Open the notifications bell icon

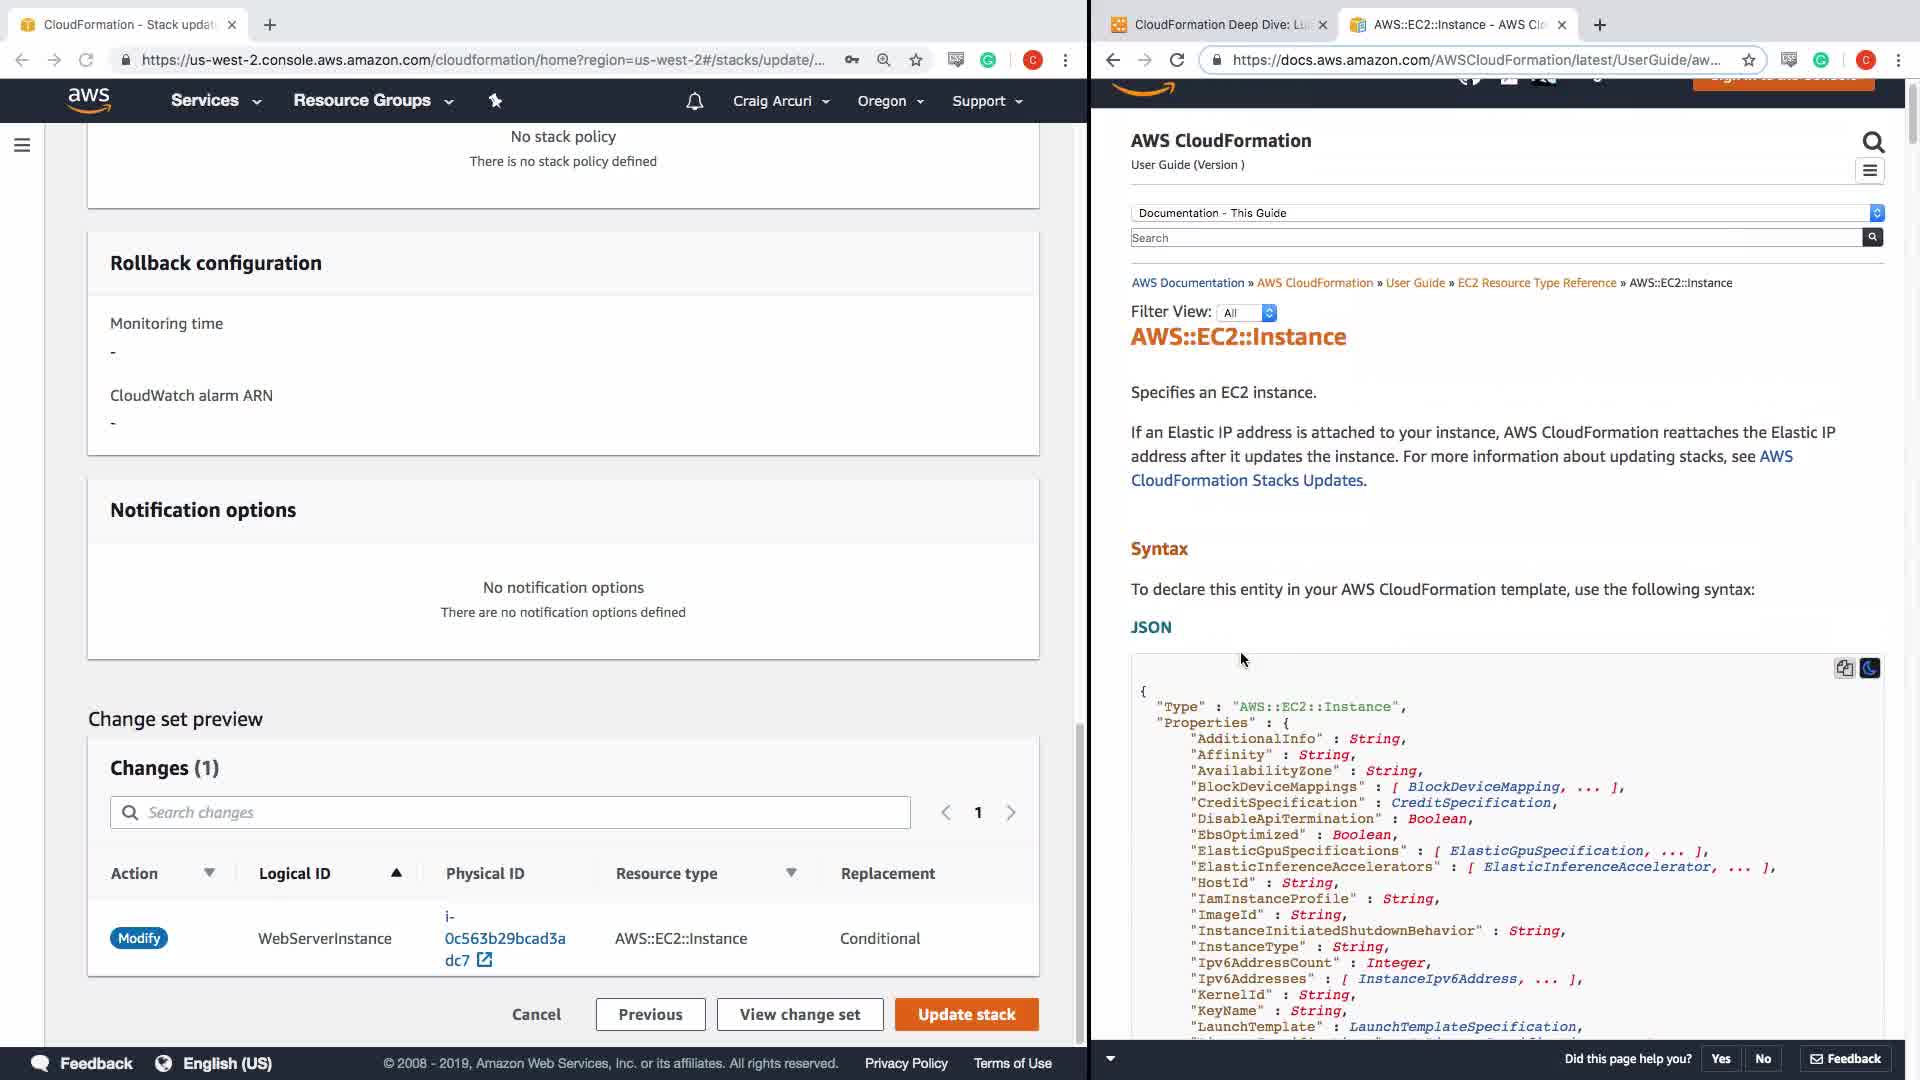tap(694, 101)
